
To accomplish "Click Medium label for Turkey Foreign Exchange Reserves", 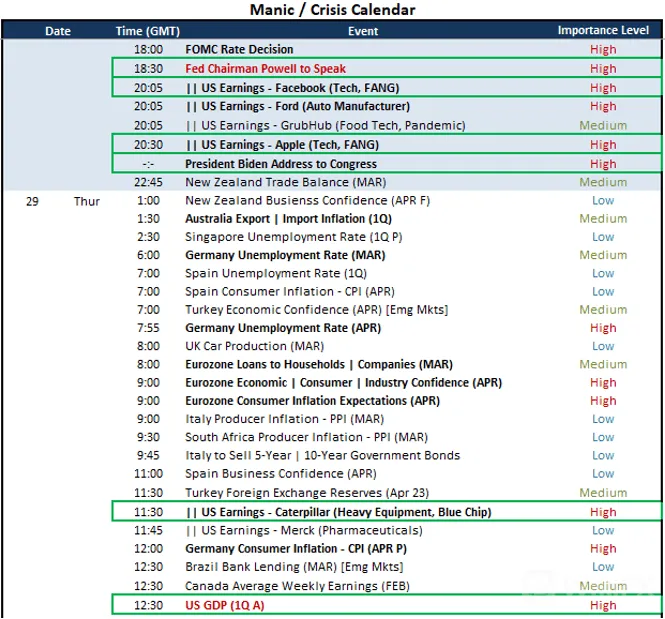I will [603, 493].
